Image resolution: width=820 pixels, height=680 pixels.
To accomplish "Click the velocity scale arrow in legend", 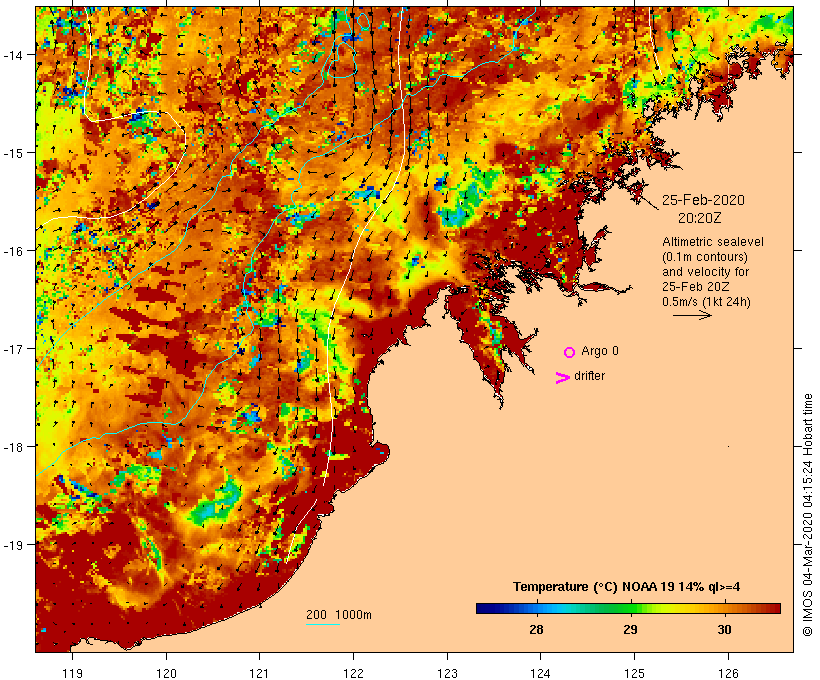I will pyautogui.click(x=692, y=315).
